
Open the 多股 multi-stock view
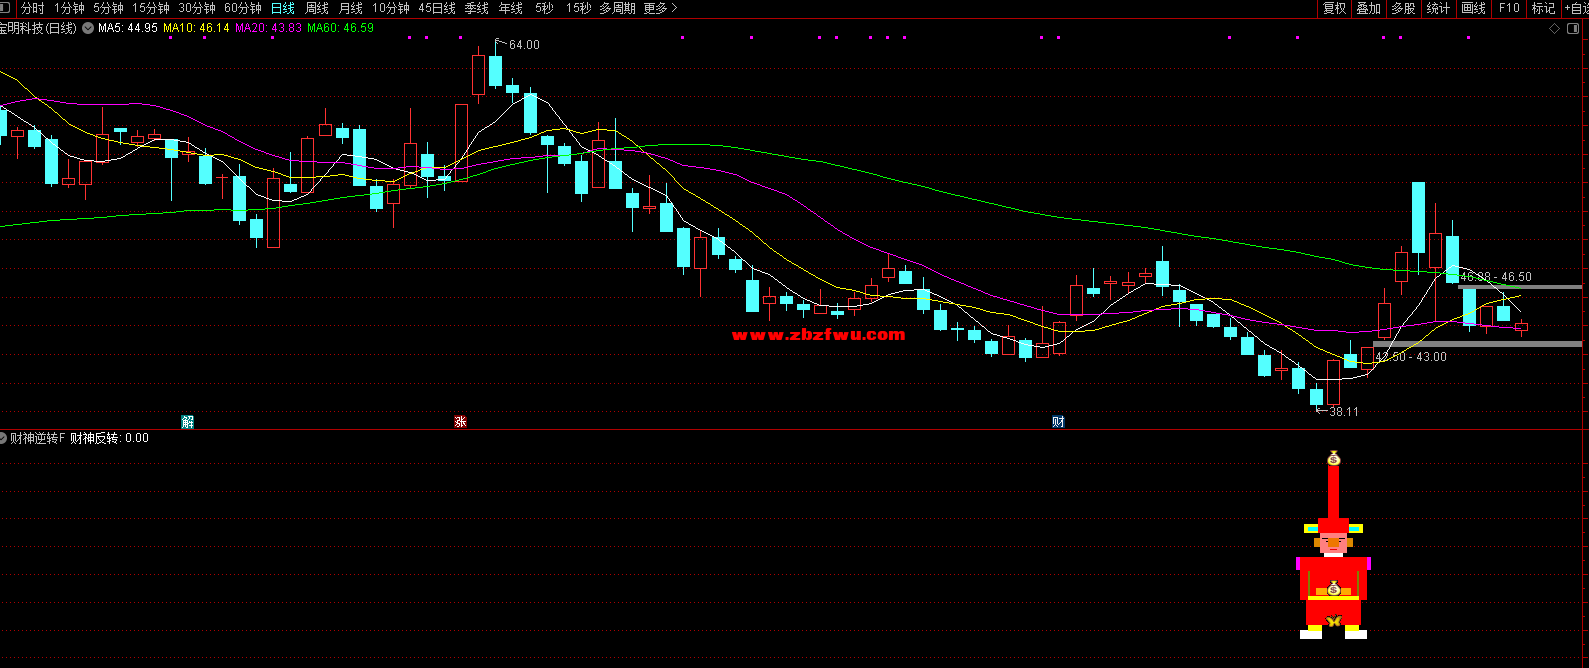pyautogui.click(x=1403, y=8)
